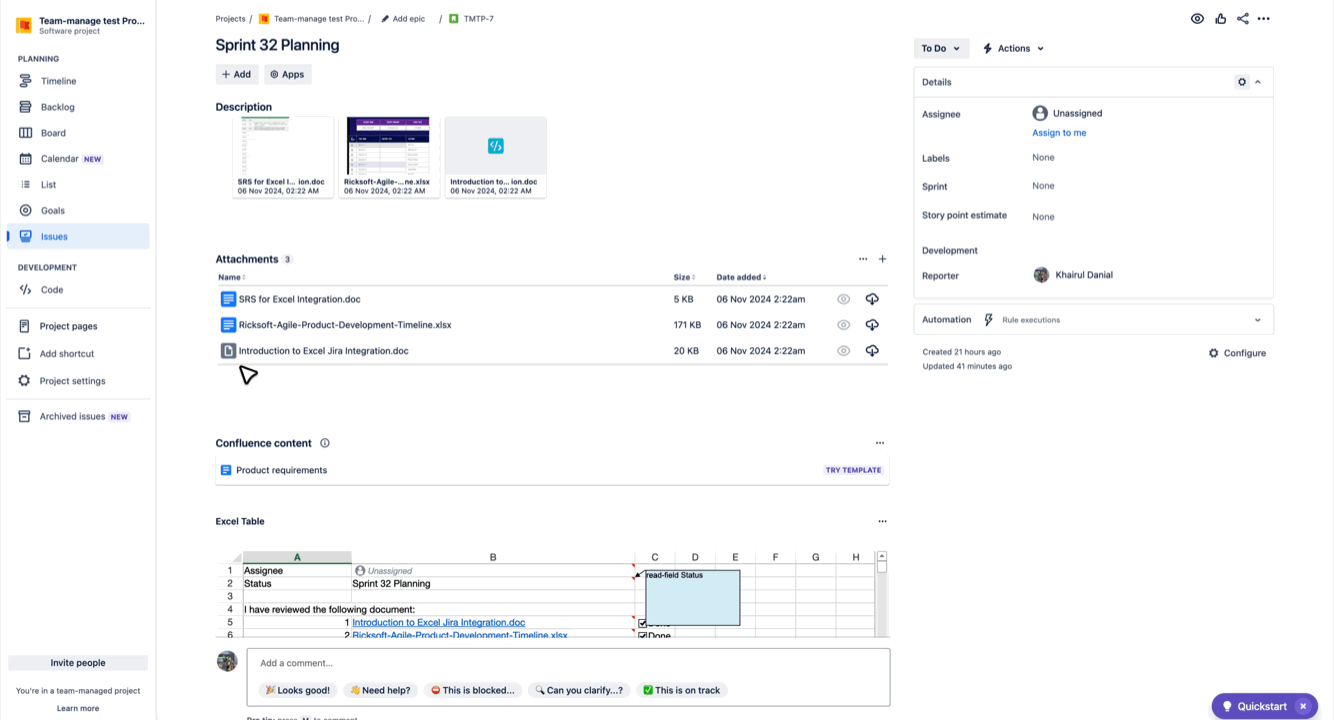This screenshot has height=720, width=1334.
Task: Open Backlog in the sidebar
Action: (x=58, y=107)
